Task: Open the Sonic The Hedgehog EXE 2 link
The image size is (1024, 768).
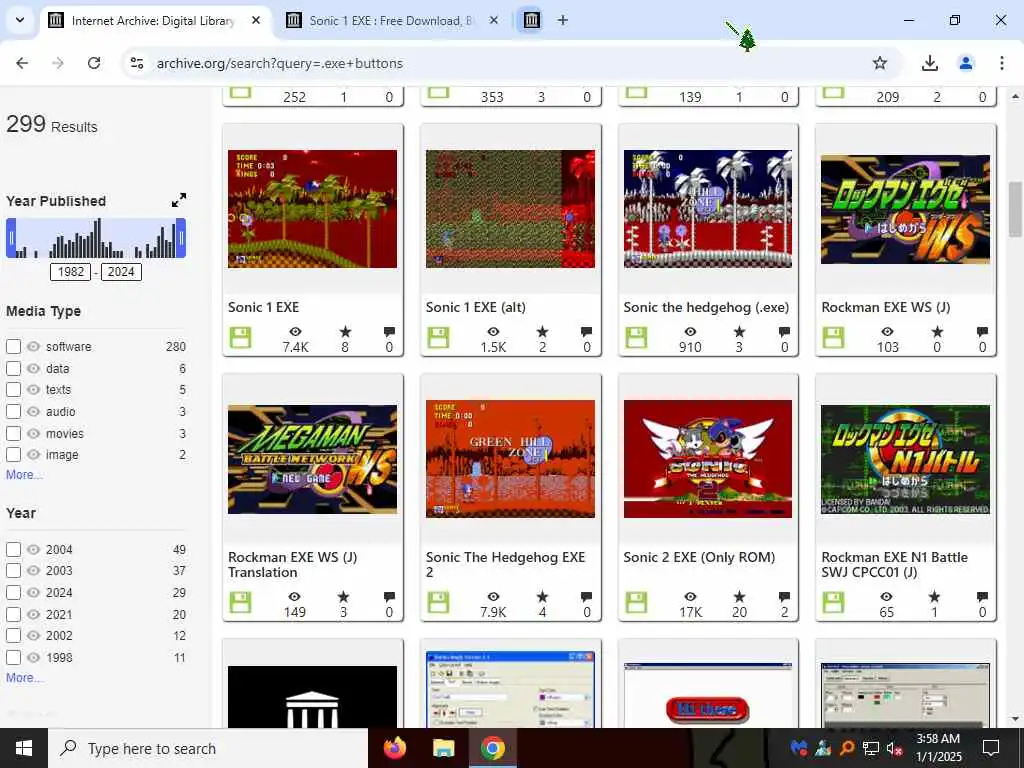Action: [x=505, y=564]
